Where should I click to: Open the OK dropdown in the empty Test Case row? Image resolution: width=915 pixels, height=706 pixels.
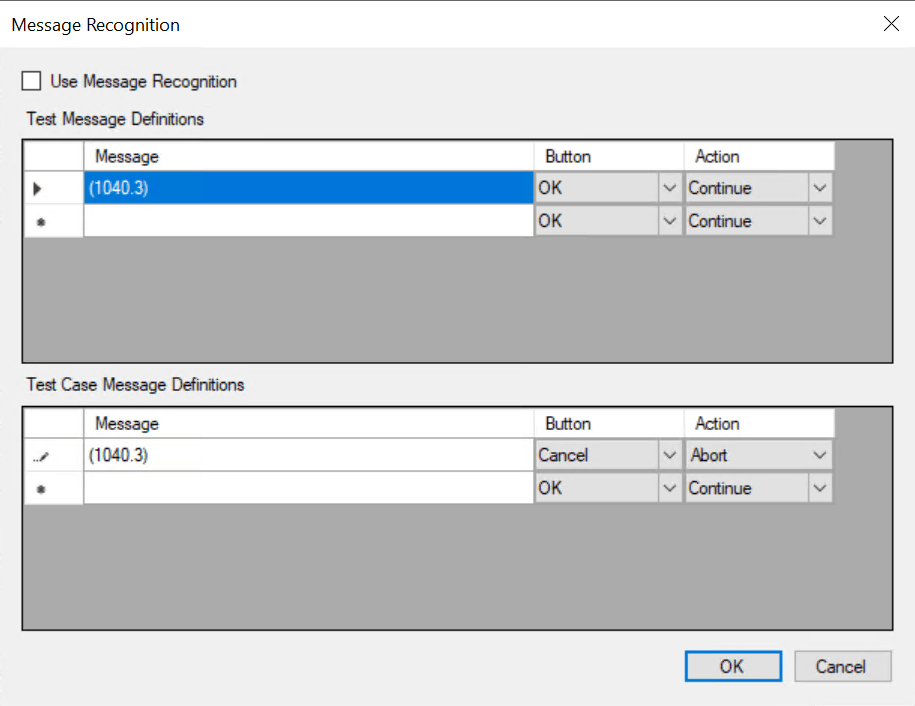(670, 488)
